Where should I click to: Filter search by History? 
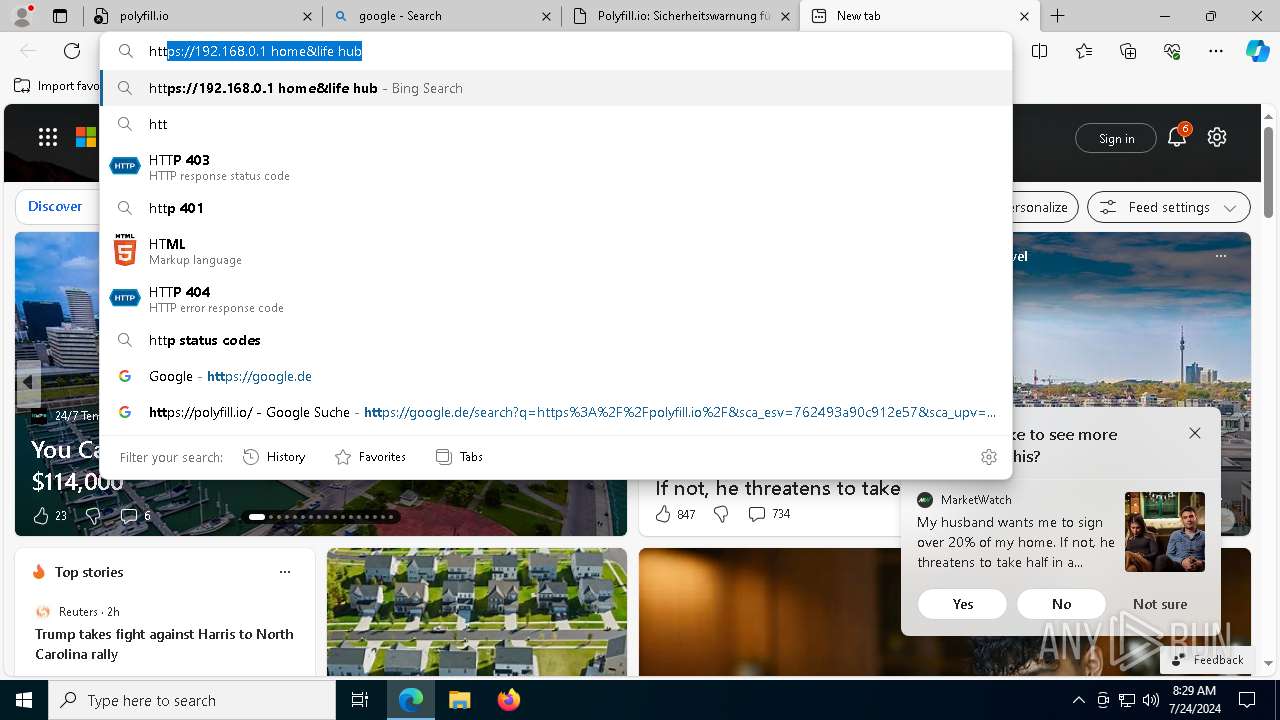click(274, 457)
